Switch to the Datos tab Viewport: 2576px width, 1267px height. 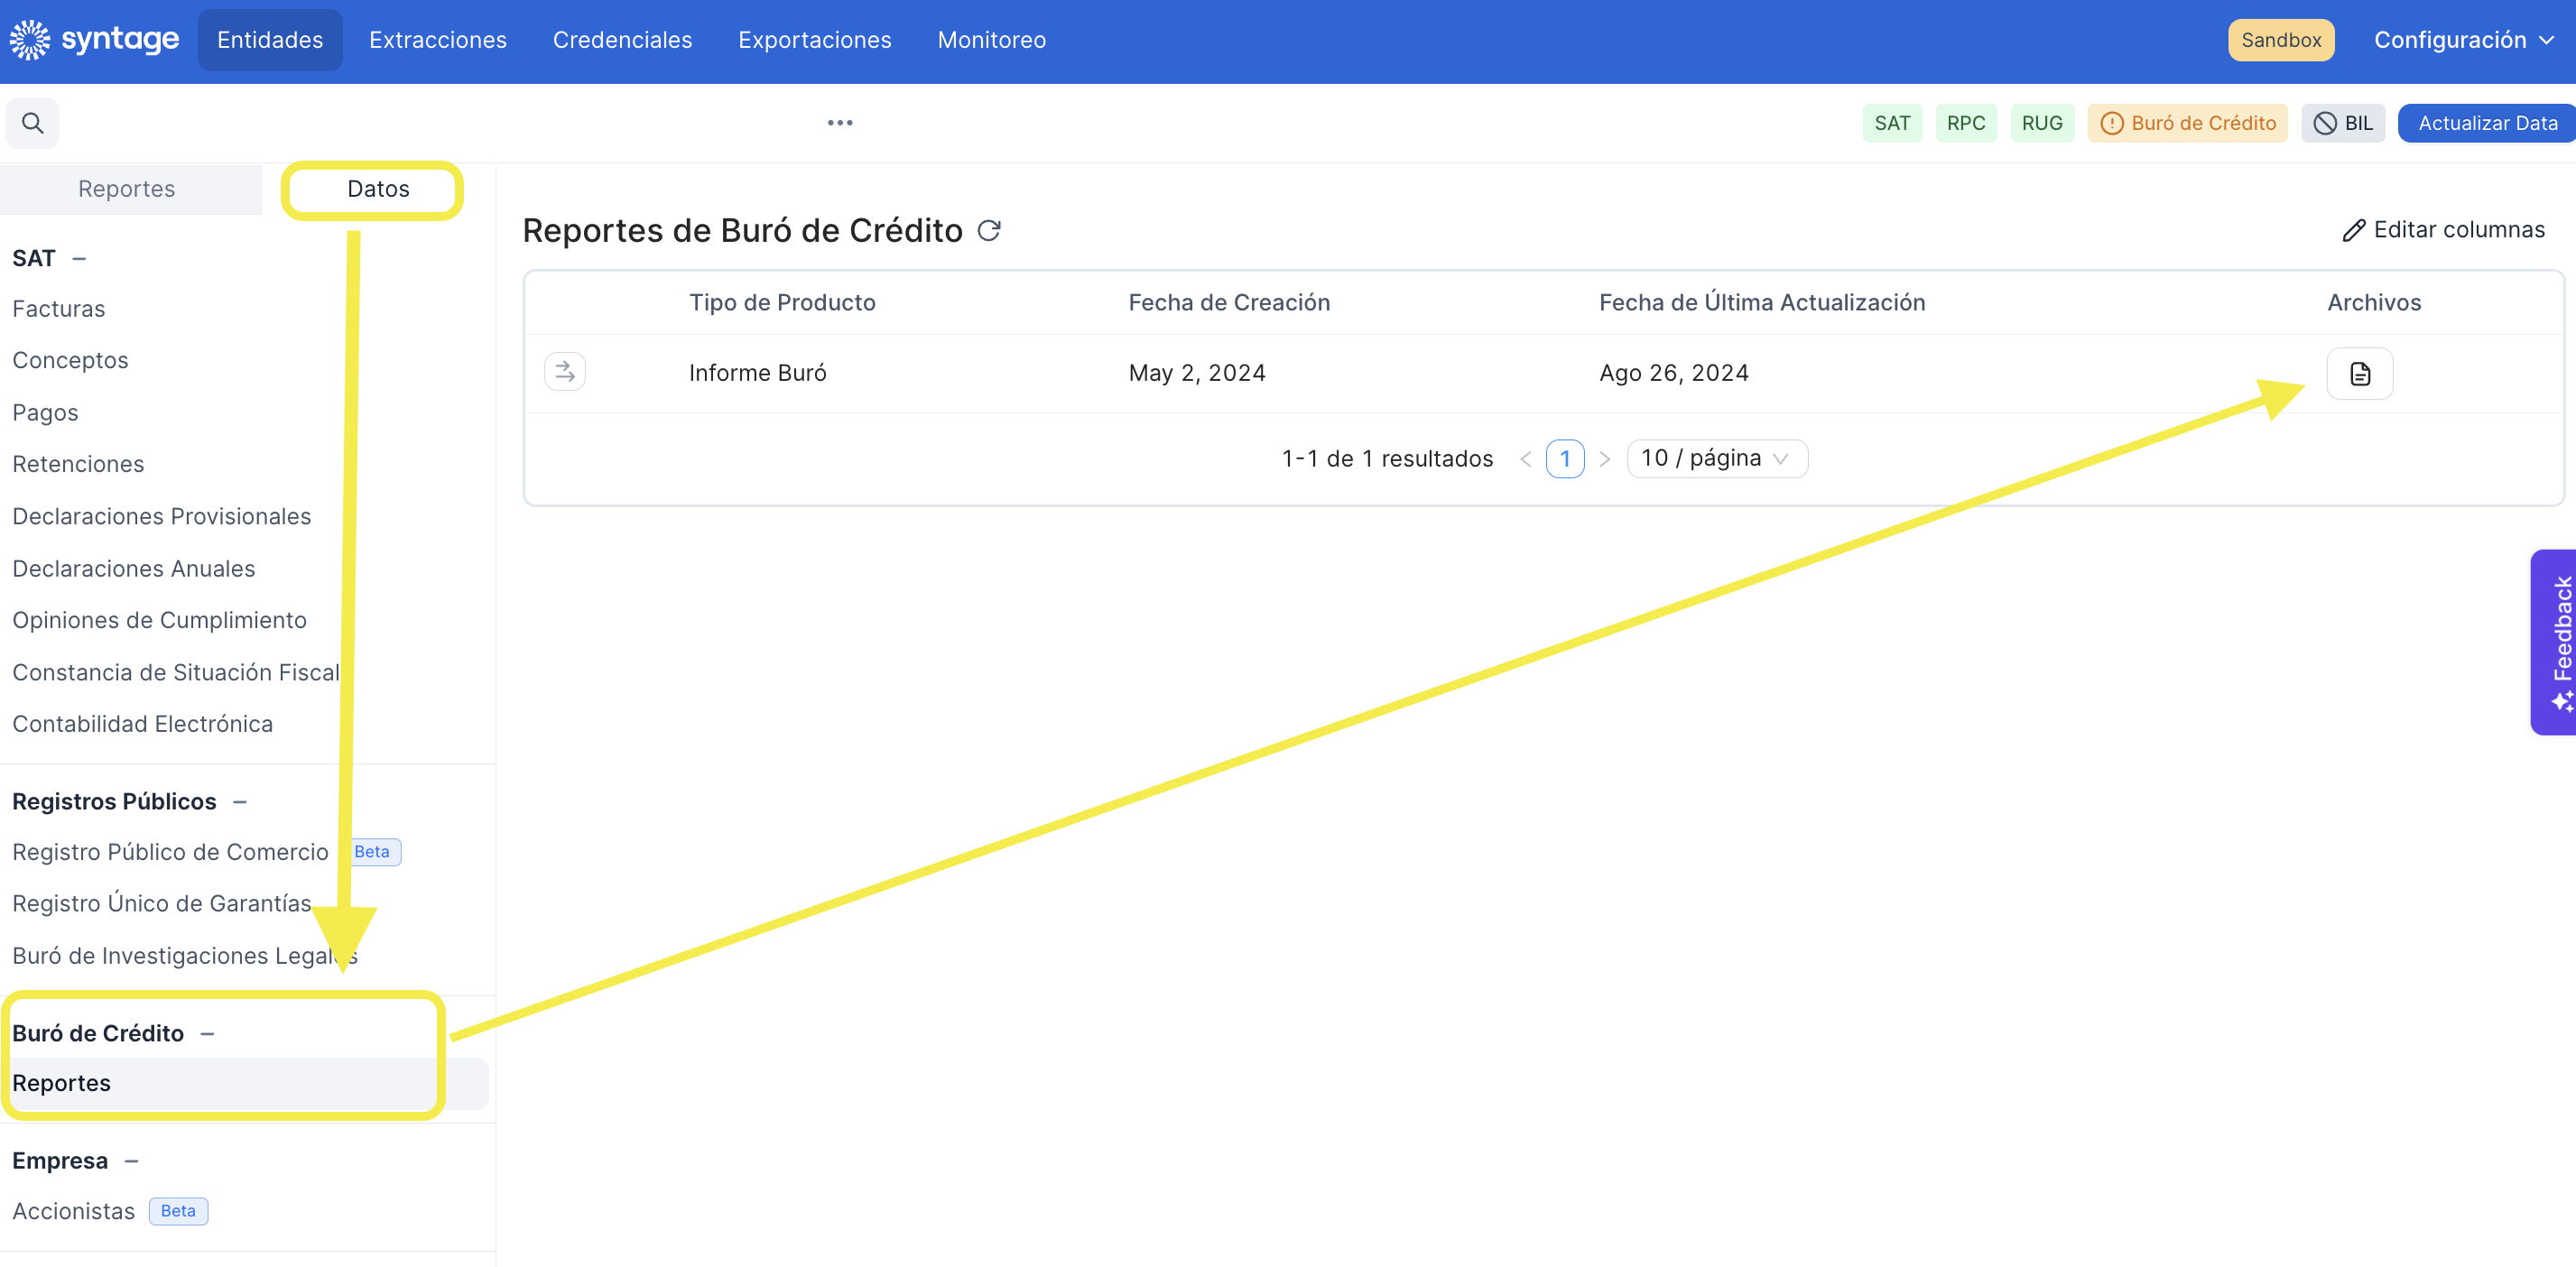pyautogui.click(x=378, y=189)
